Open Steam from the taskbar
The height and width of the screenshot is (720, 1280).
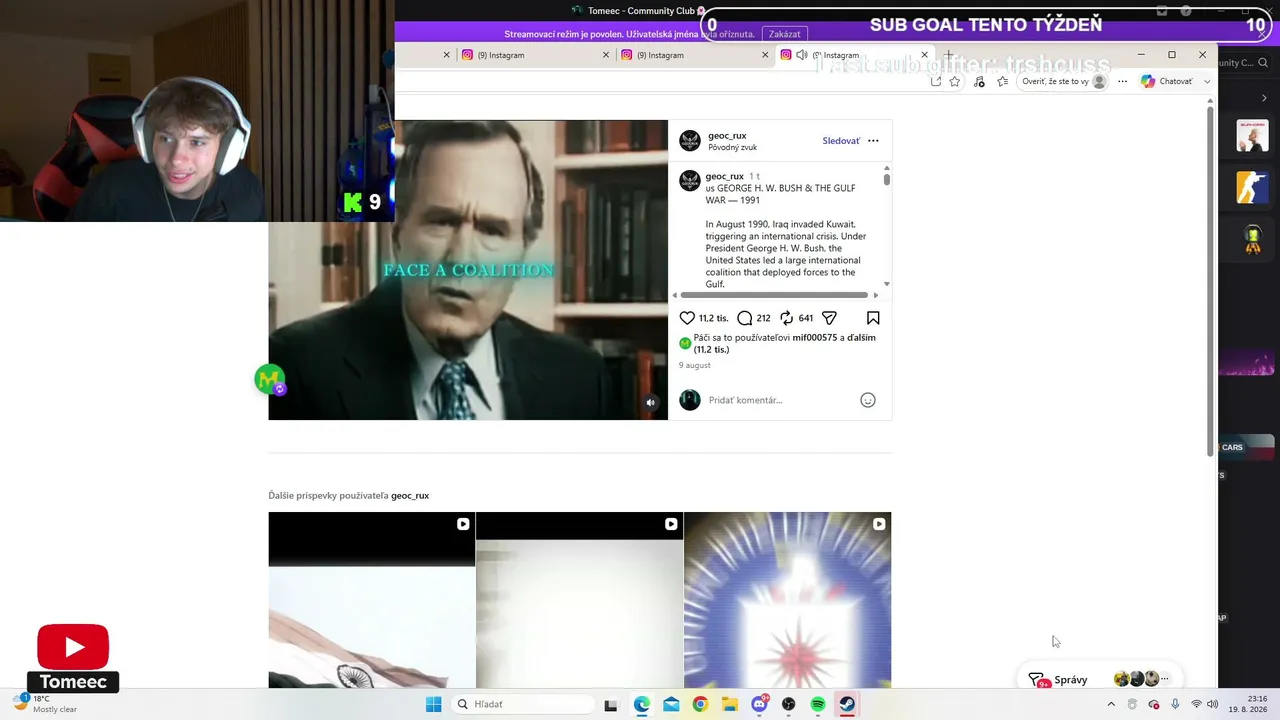click(x=847, y=704)
